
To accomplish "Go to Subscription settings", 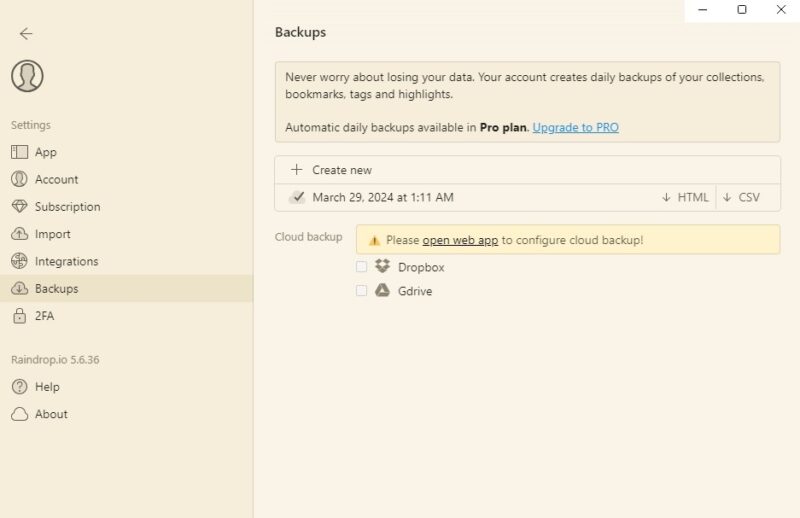I will pyautogui.click(x=127, y=207).
